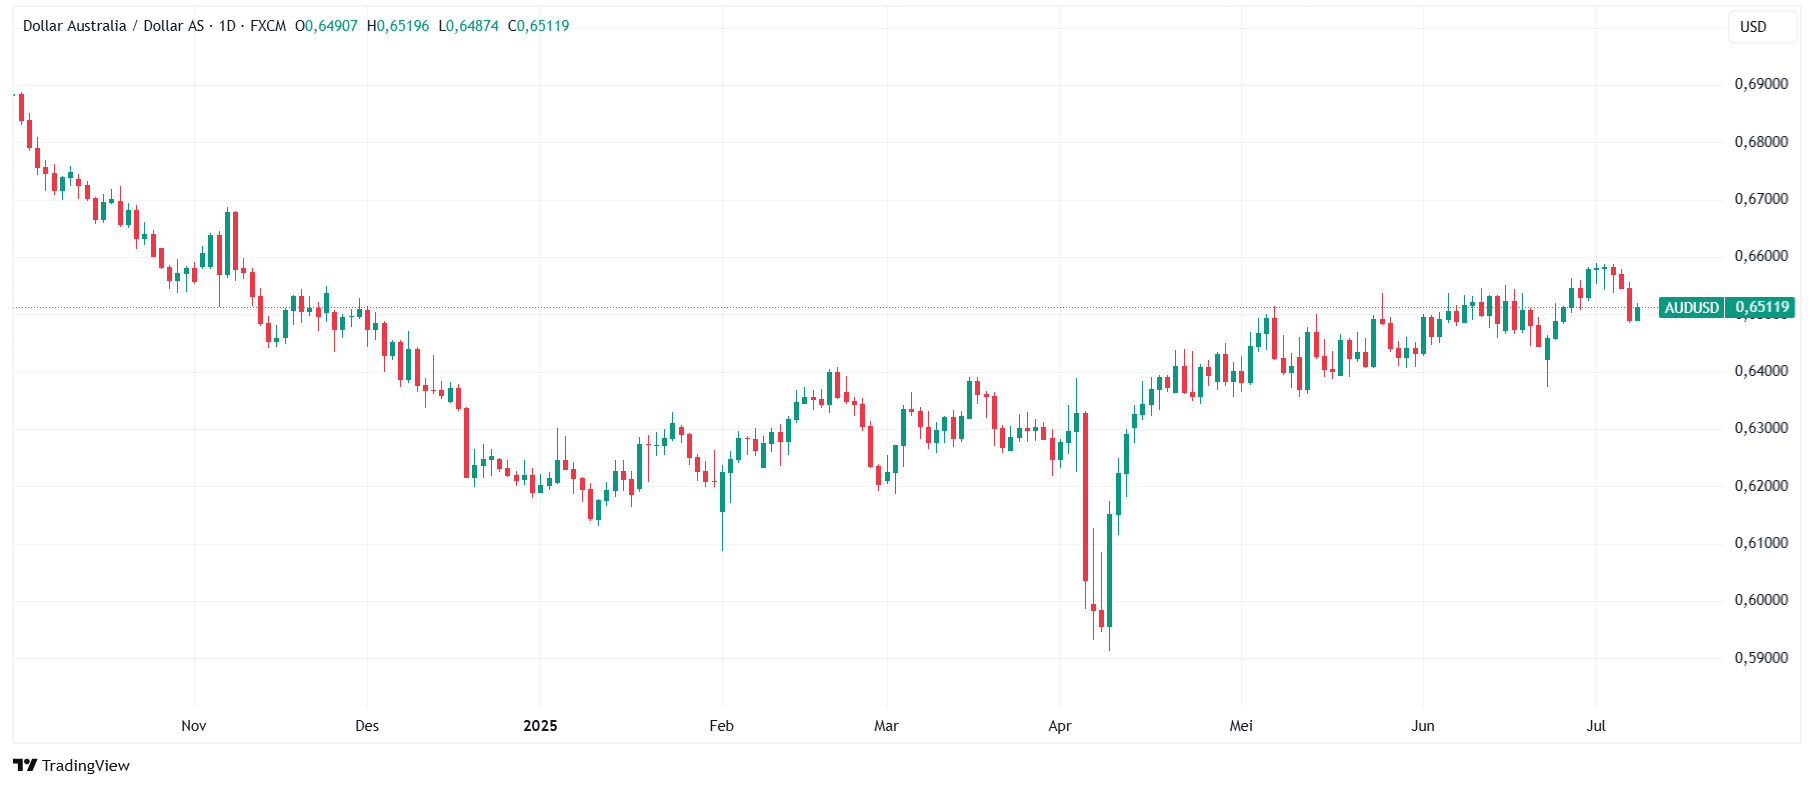Viewport: 1813px width, 787px height.
Task: Click the open value O0,64907
Action: 326,26
